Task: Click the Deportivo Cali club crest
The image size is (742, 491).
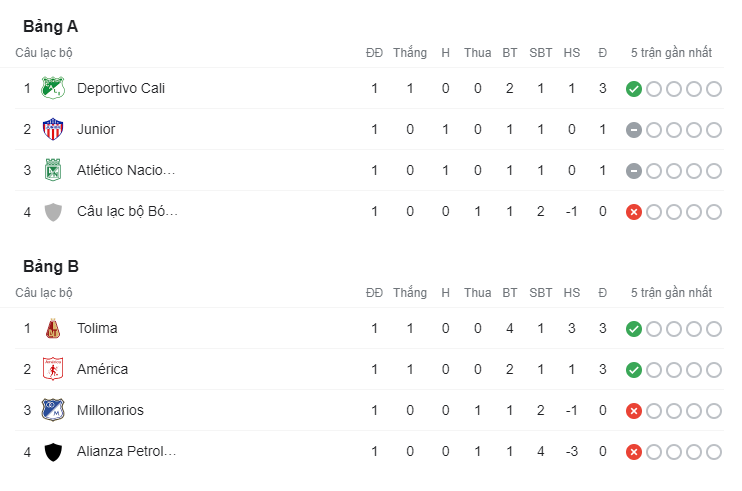Action: click(53, 88)
